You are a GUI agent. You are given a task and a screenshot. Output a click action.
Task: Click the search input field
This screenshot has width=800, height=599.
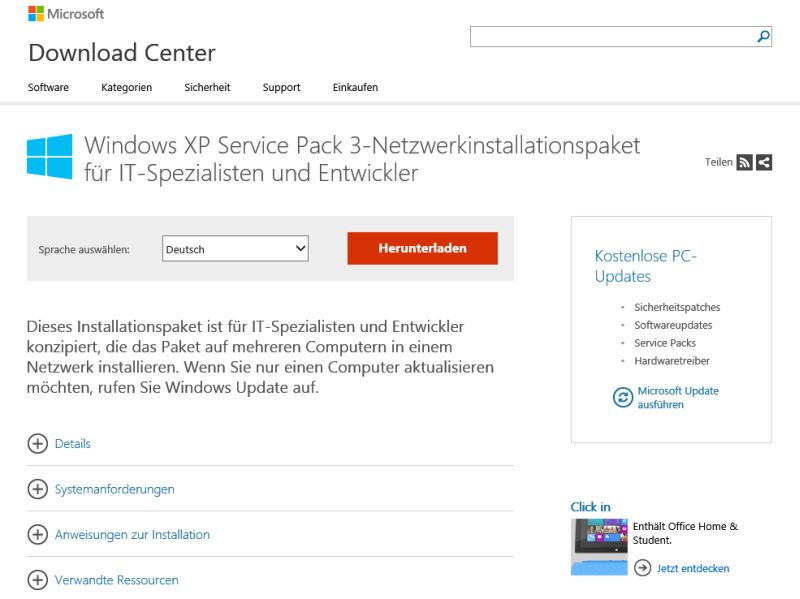pos(612,37)
